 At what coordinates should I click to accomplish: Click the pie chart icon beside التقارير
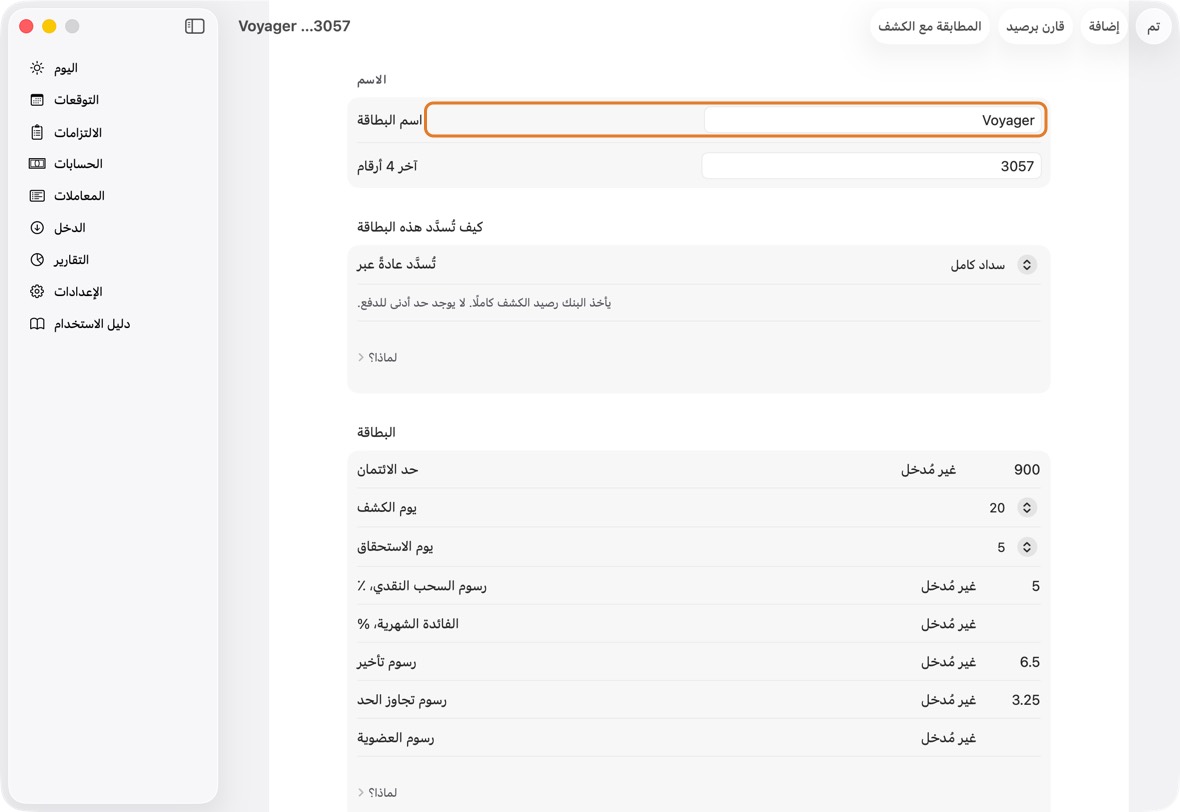tap(37, 260)
